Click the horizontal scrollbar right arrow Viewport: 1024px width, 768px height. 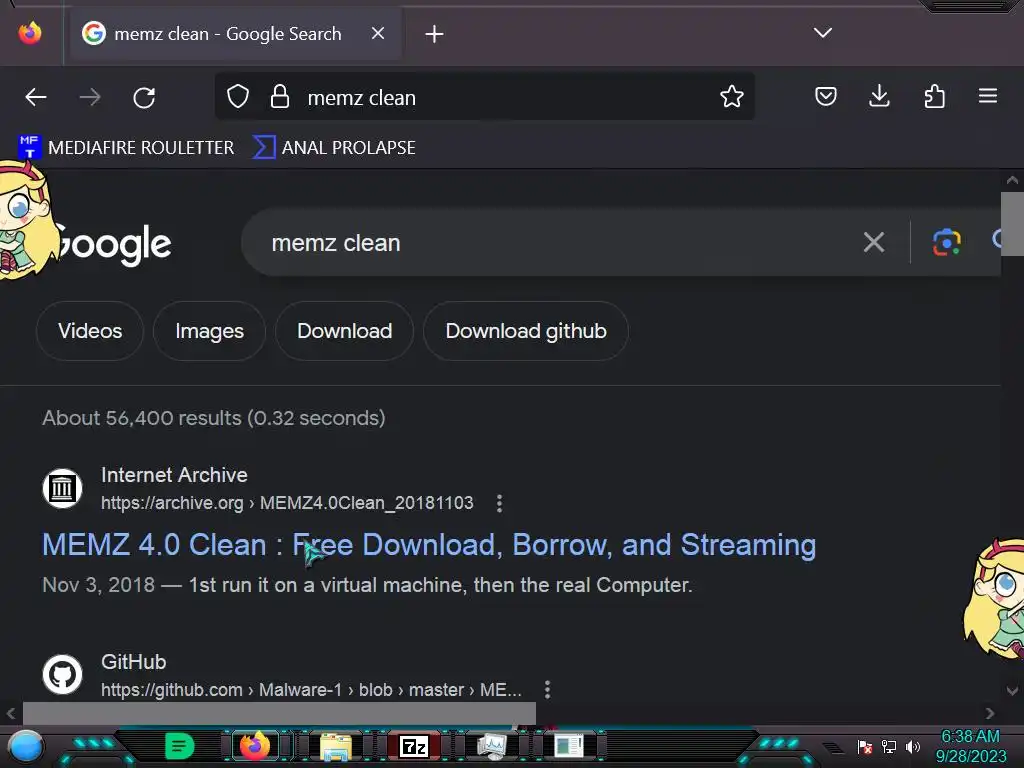[989, 713]
